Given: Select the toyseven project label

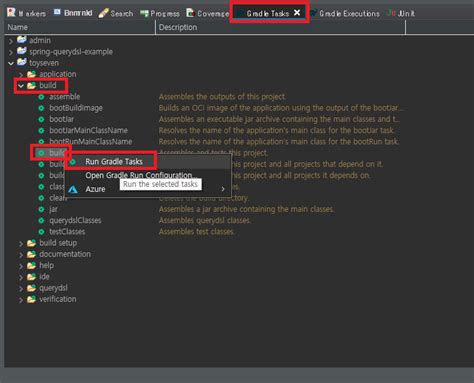Looking at the screenshot, I should coord(44,63).
